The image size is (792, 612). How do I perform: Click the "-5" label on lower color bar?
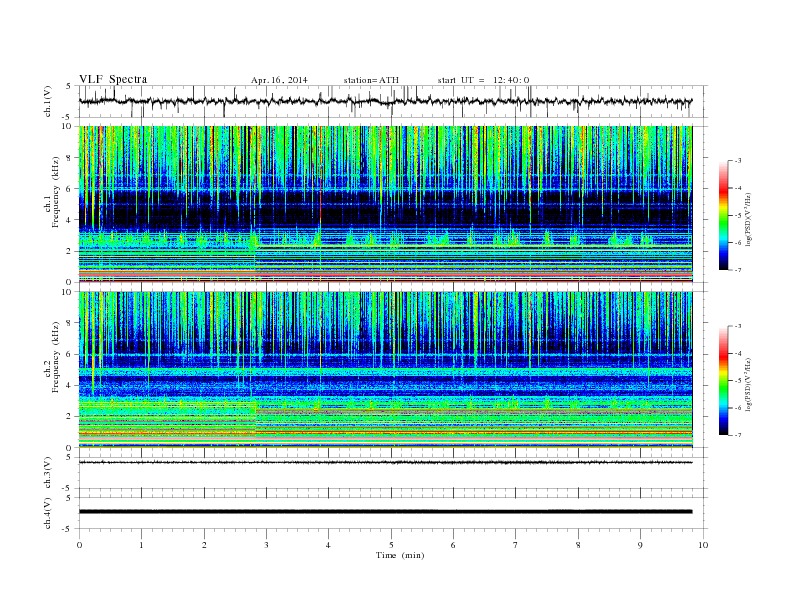(738, 381)
